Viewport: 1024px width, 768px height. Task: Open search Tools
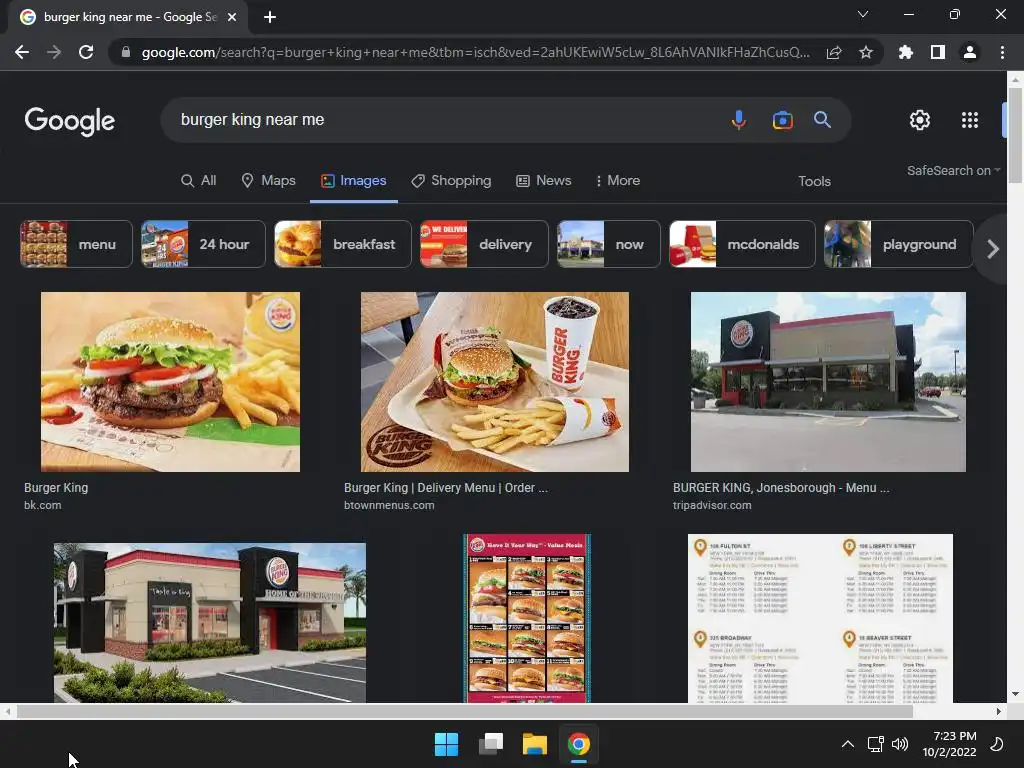[814, 182]
